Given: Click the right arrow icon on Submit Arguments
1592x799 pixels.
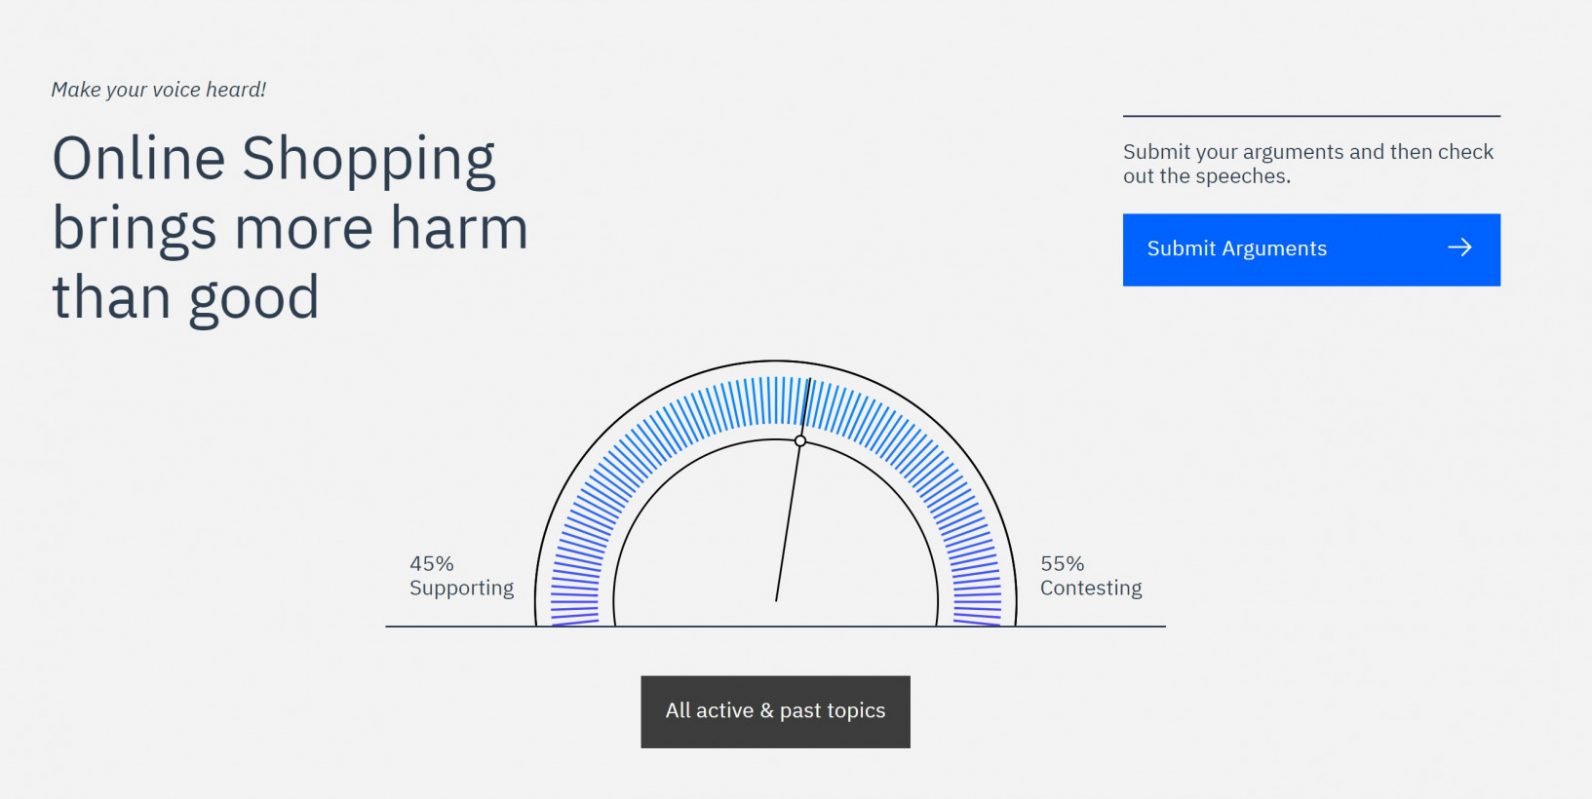Looking at the screenshot, I should 1460,247.
